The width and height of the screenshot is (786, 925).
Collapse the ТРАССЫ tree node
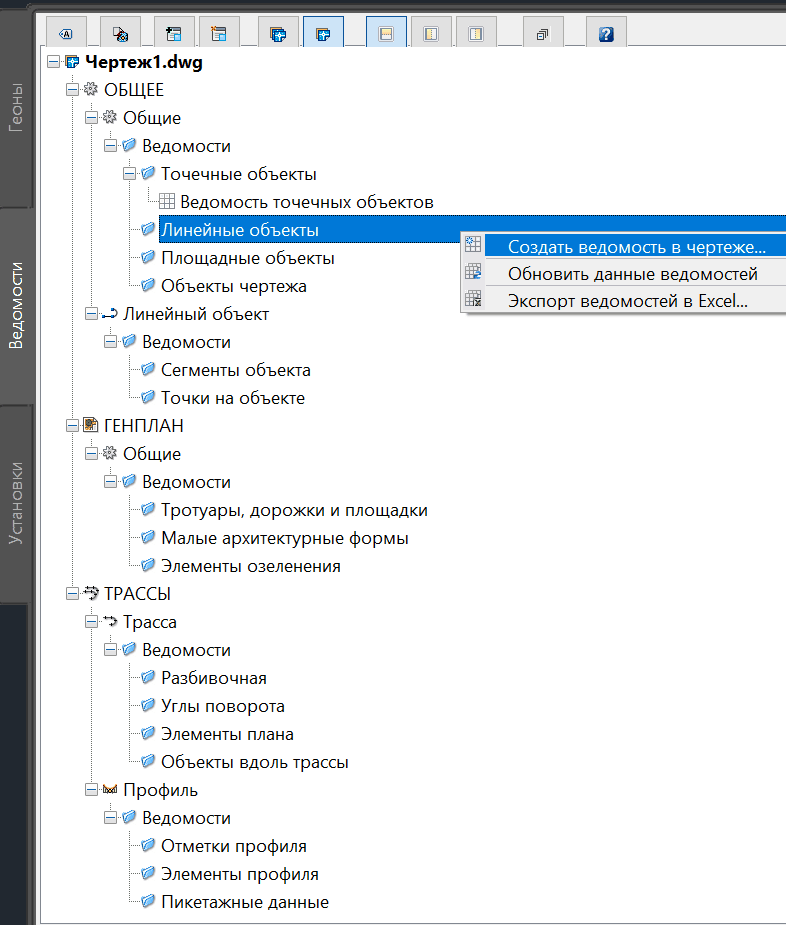[72, 594]
